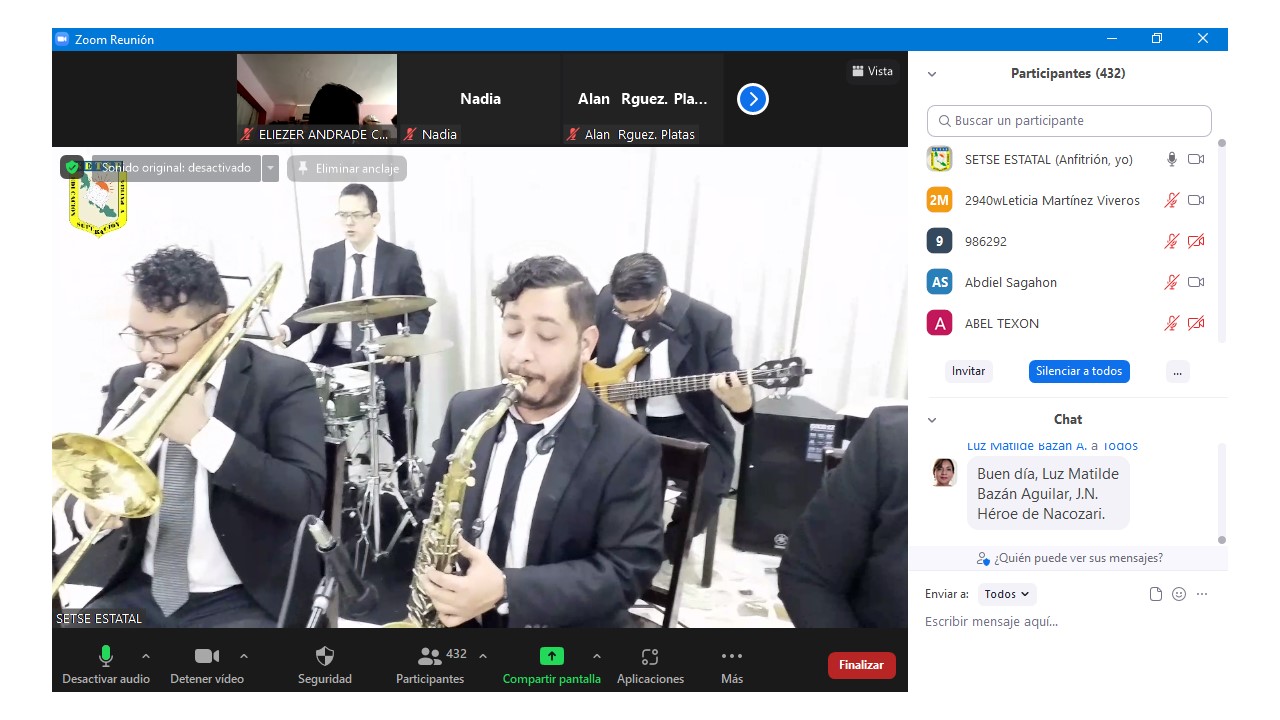Viewport: 1280px width, 720px height.
Task: Open the Seguridad shield icon
Action: click(x=324, y=657)
